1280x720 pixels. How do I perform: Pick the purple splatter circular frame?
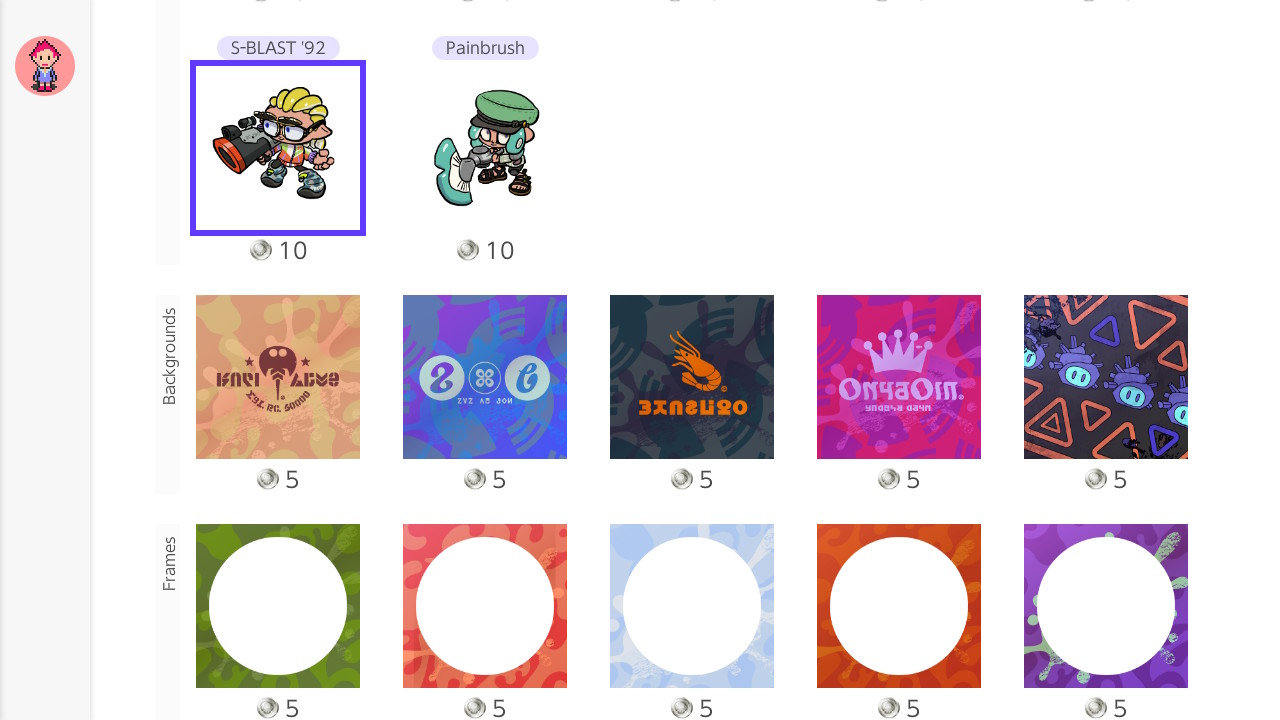[x=1106, y=606]
